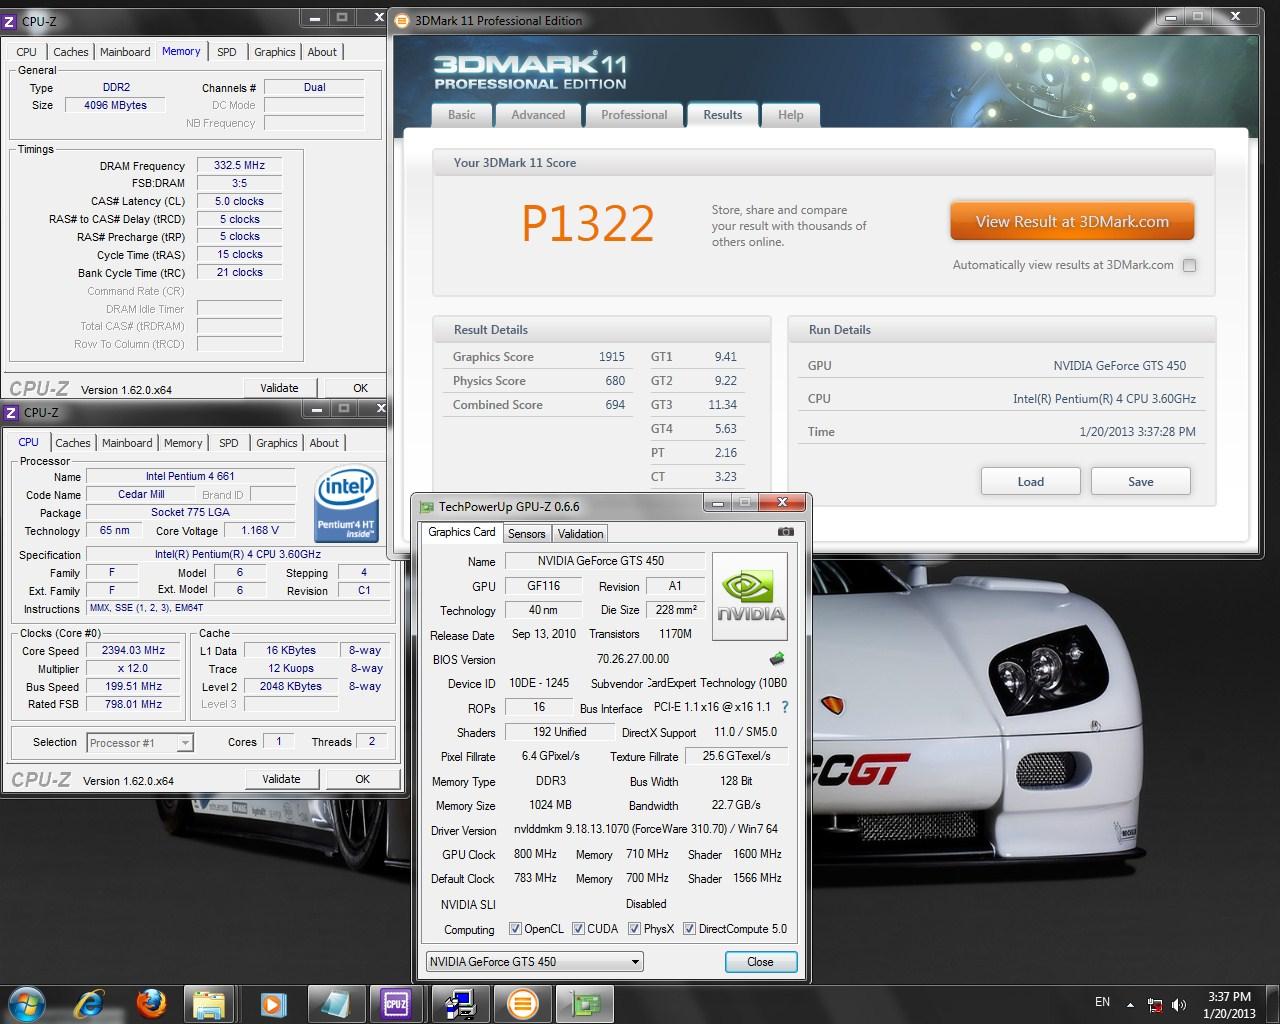This screenshot has width=1280, height=1024.
Task: Show hidden system tray icons
Action: click(1131, 1004)
